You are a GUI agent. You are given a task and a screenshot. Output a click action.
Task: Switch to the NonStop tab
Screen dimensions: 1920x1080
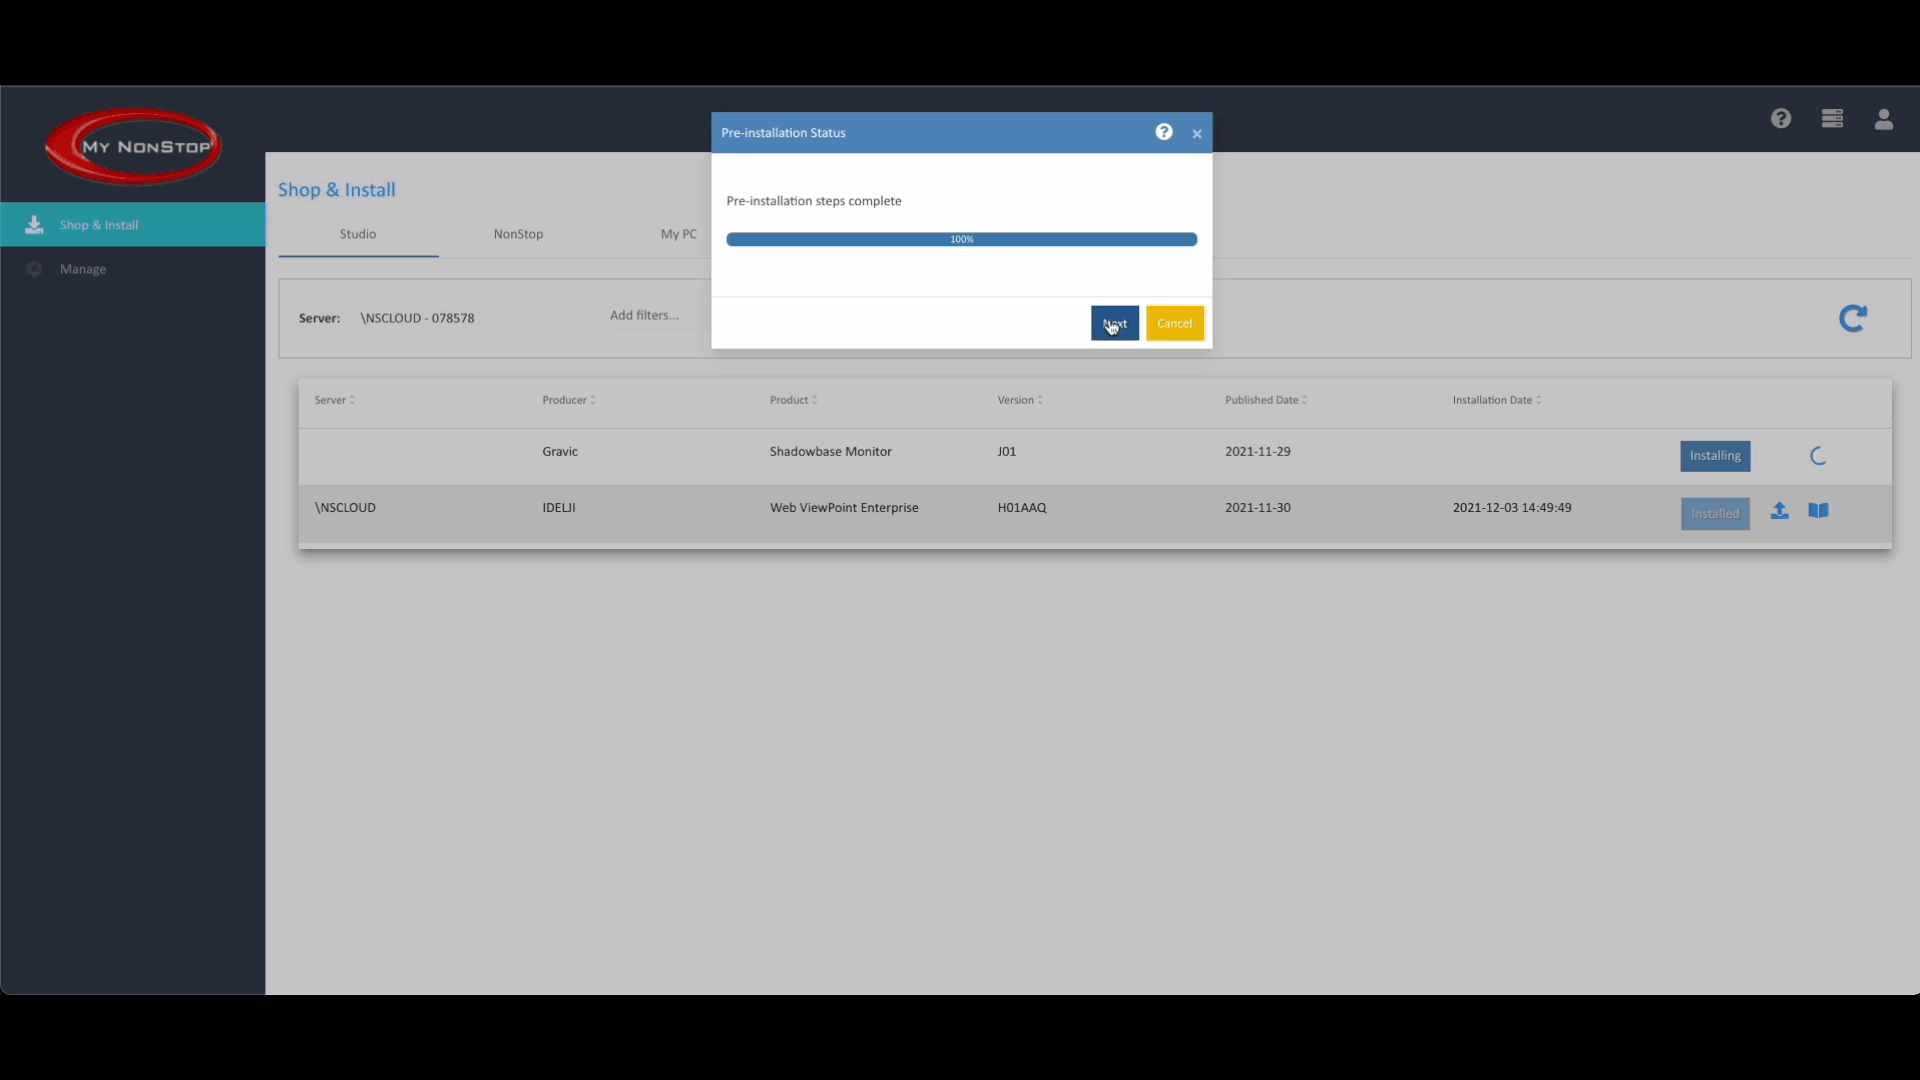pyautogui.click(x=518, y=234)
